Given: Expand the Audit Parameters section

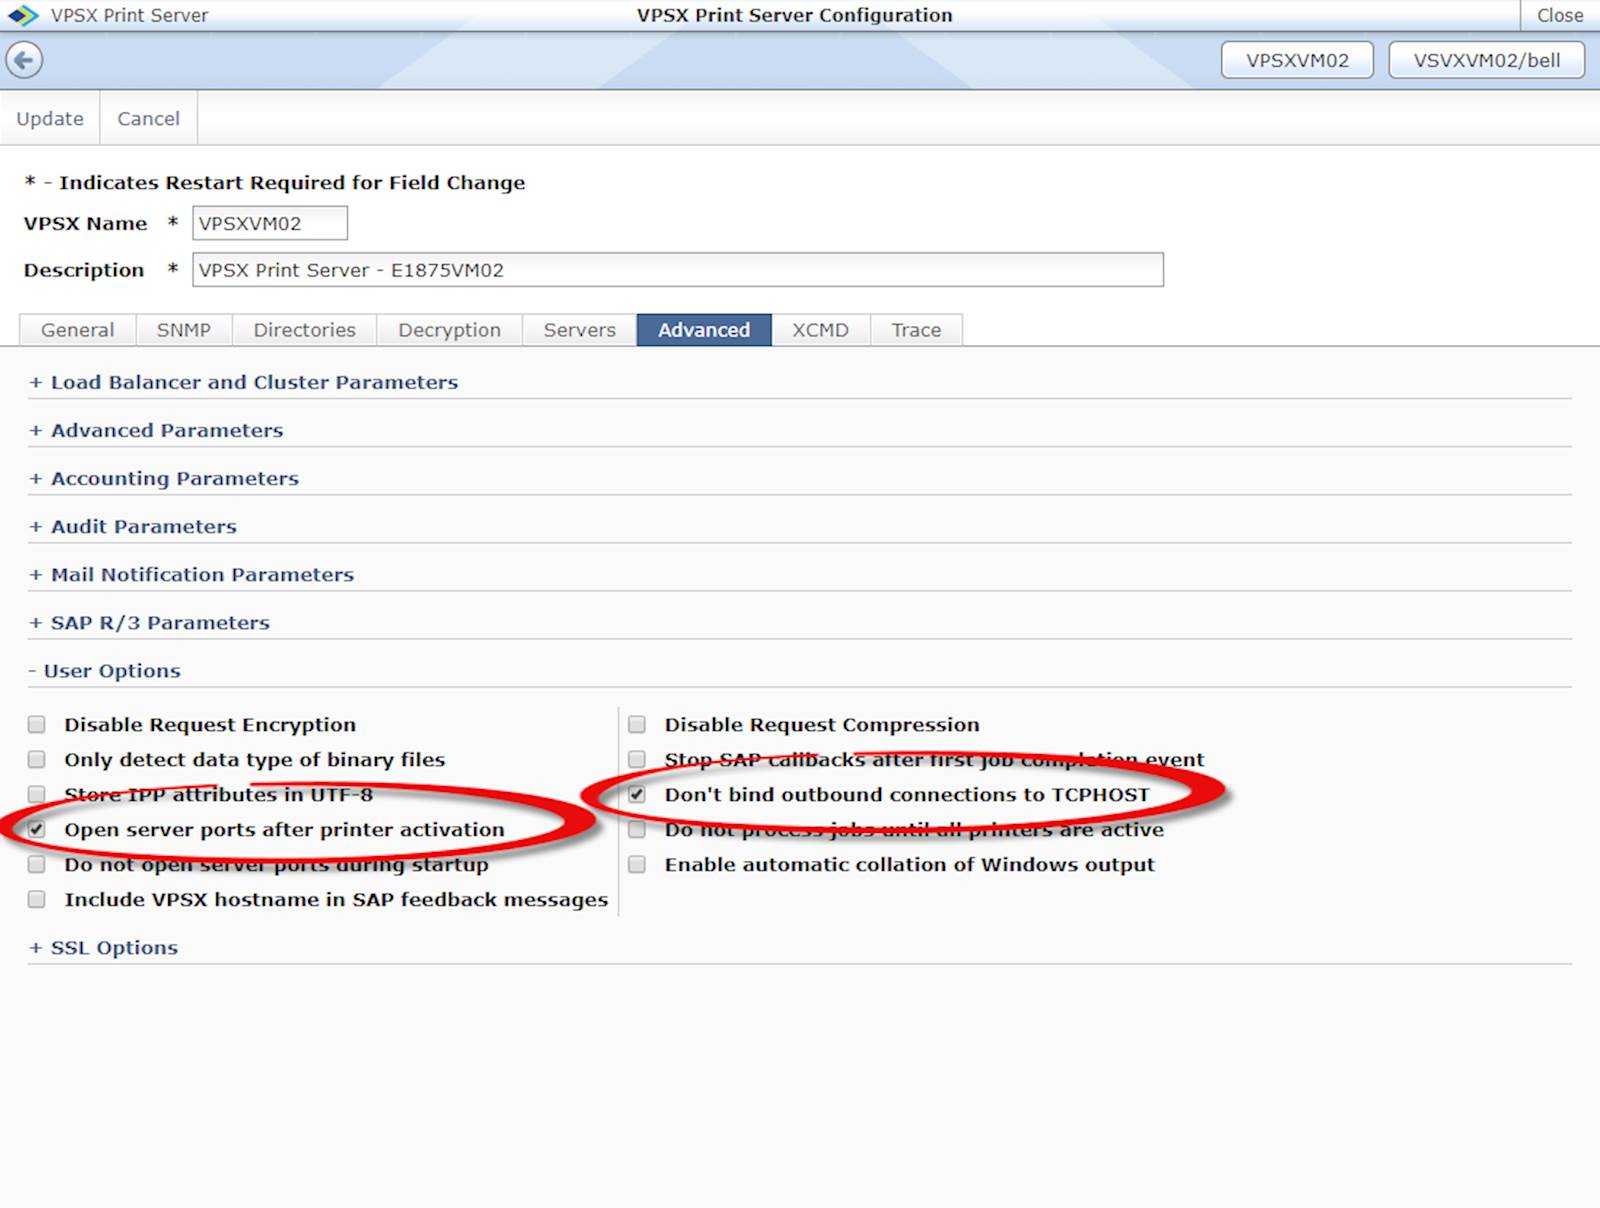Looking at the screenshot, I should point(133,526).
